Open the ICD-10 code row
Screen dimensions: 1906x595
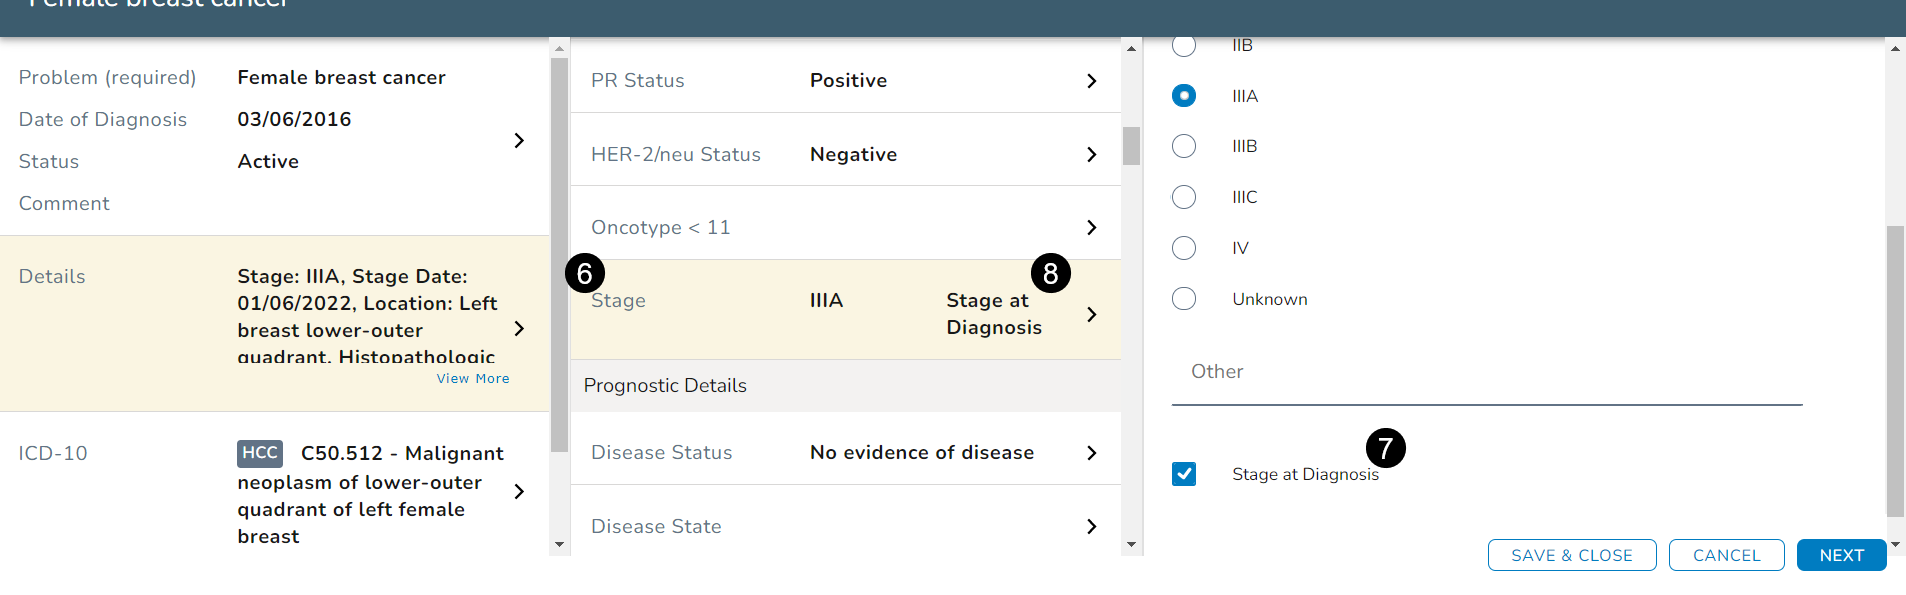pyautogui.click(x=519, y=491)
